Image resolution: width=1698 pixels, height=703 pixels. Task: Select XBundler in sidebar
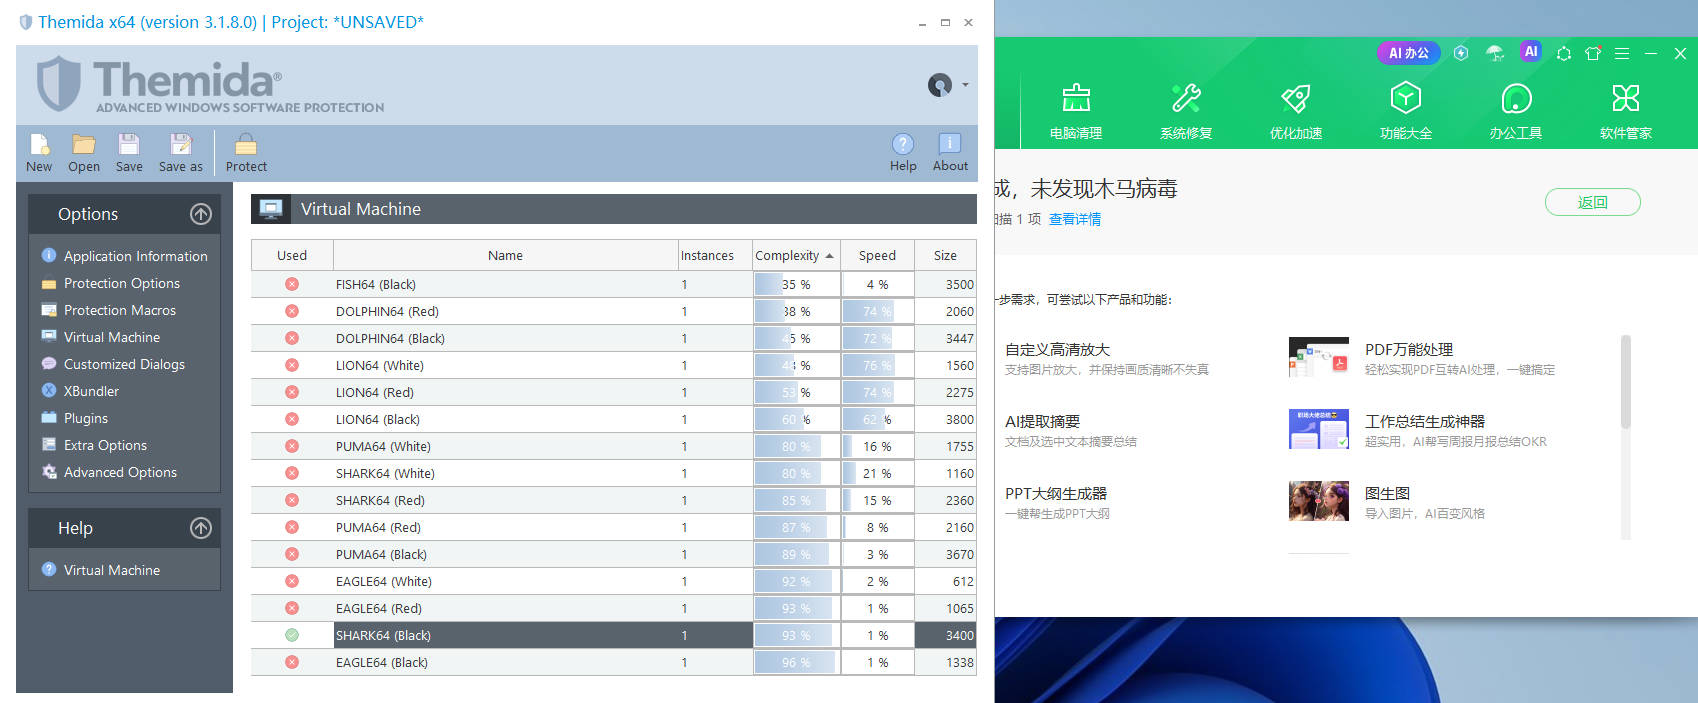click(91, 391)
